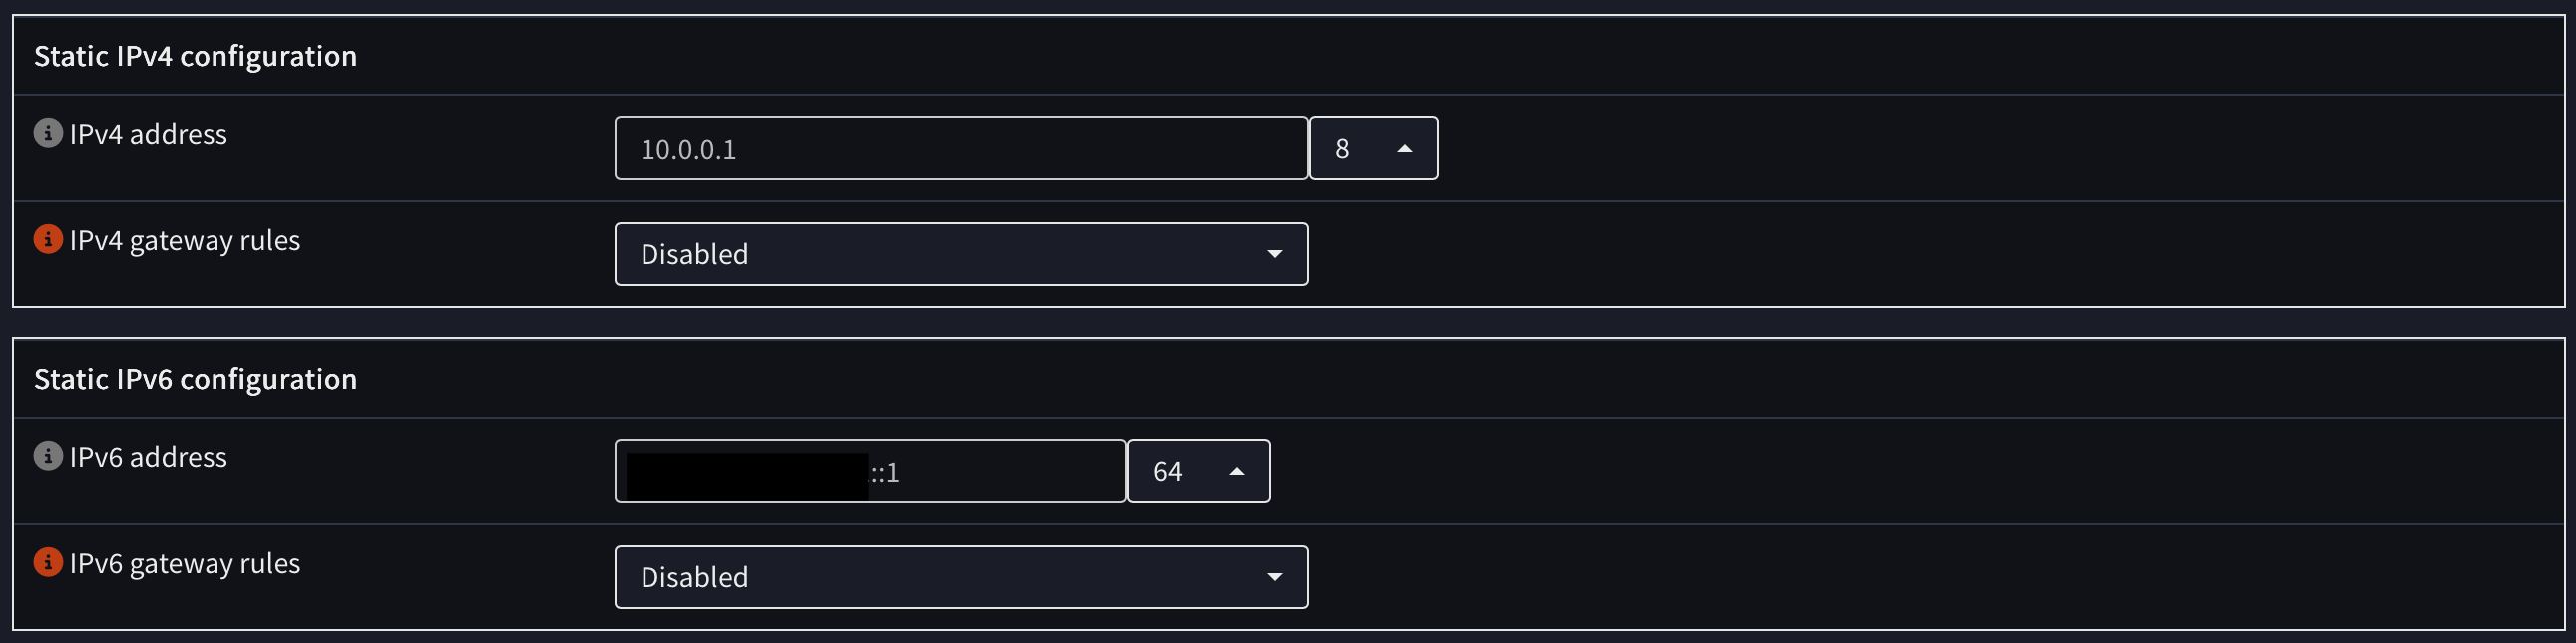Show help for the IPv6 address field

[x=48, y=457]
